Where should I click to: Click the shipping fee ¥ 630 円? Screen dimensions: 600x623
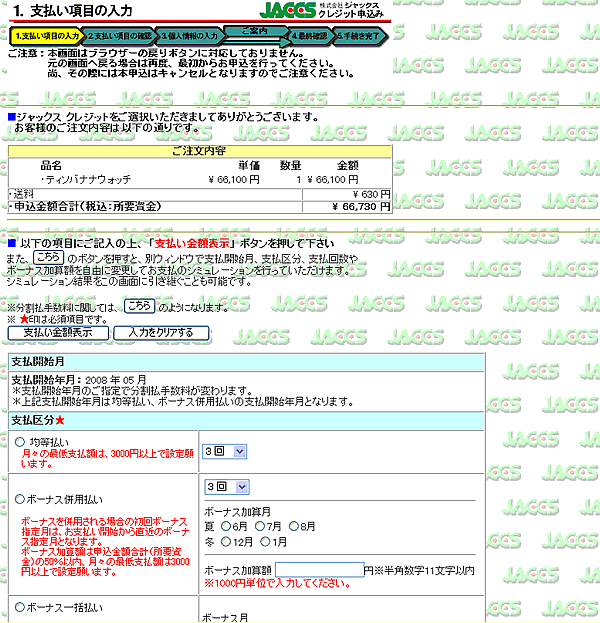(371, 194)
